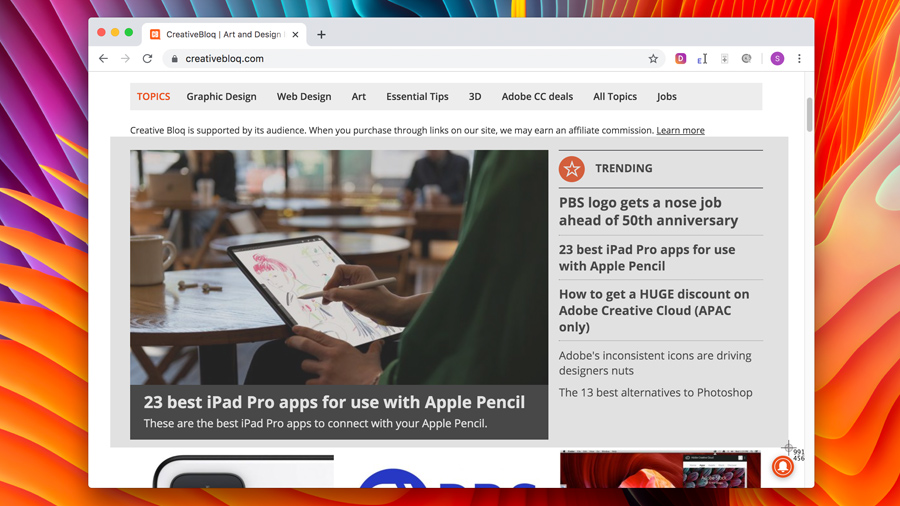Viewport: 900px width, 506px height.
Task: Open the purple S profile avatar
Action: [x=777, y=59]
